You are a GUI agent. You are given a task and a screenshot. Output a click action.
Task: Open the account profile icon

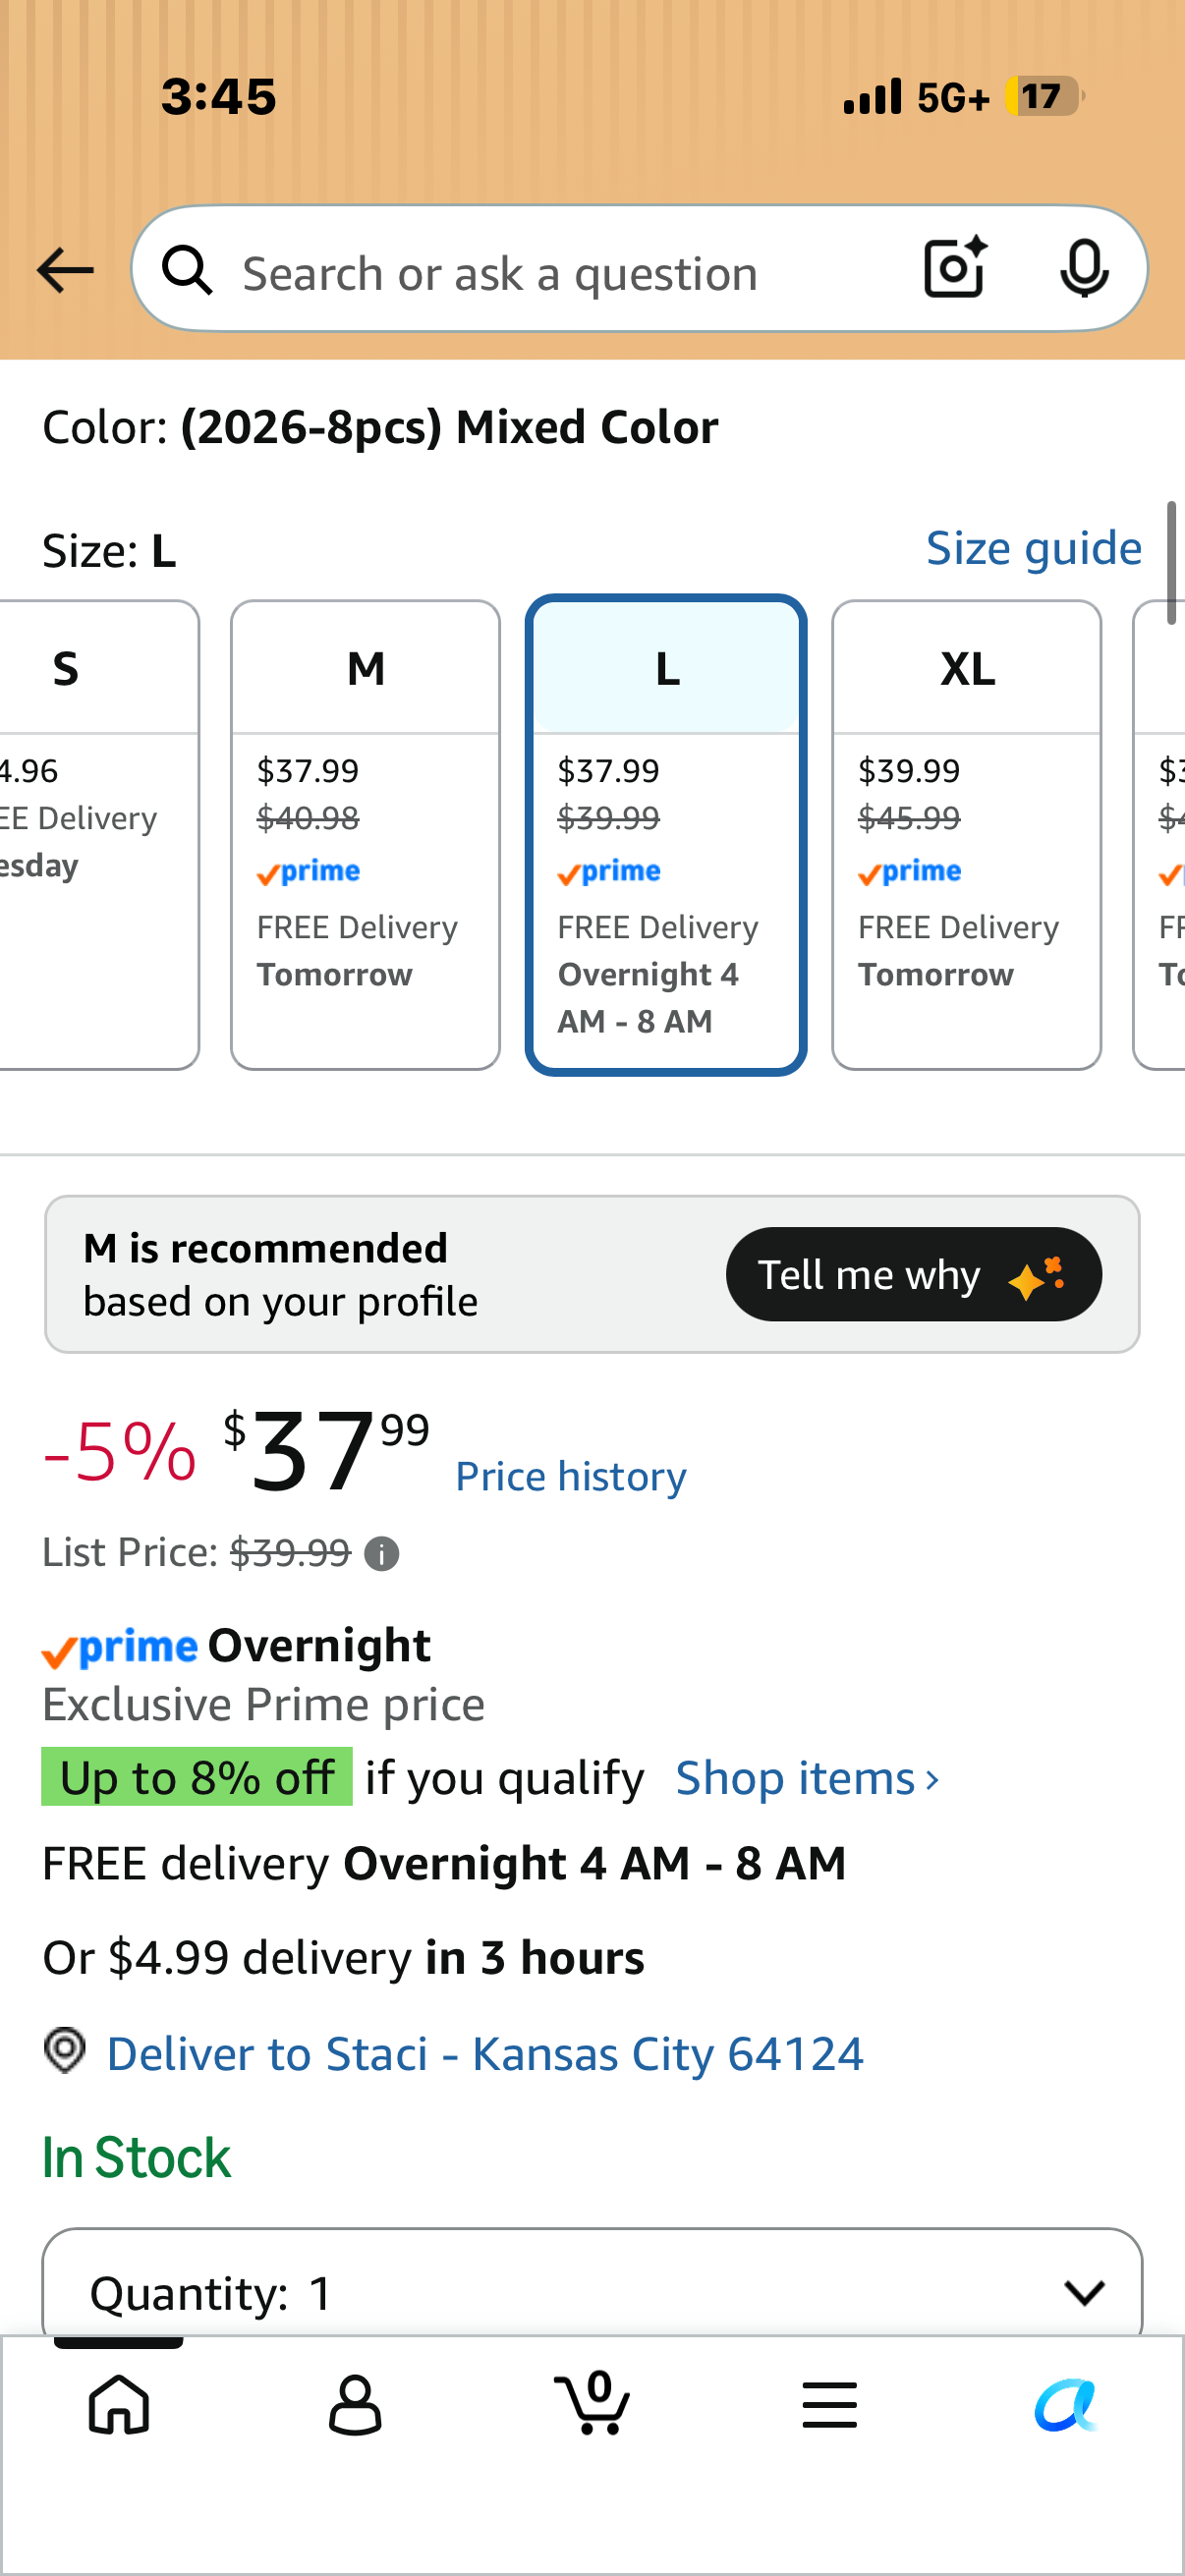tap(355, 2405)
